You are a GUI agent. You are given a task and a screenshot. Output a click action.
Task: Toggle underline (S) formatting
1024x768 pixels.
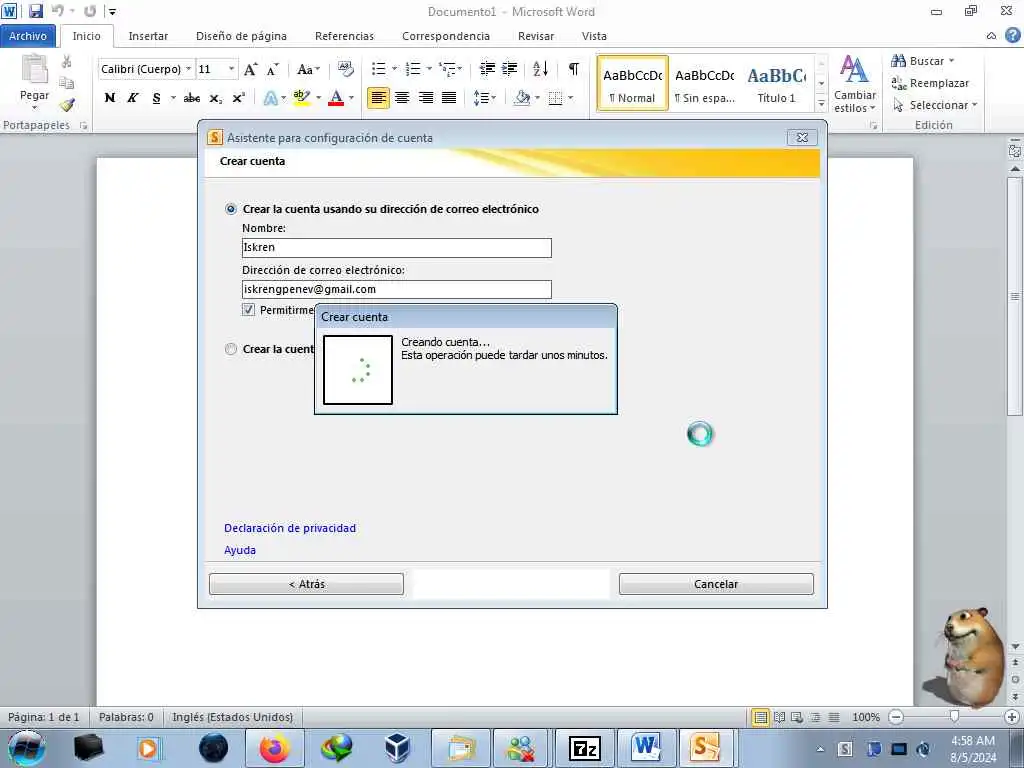[x=156, y=98]
